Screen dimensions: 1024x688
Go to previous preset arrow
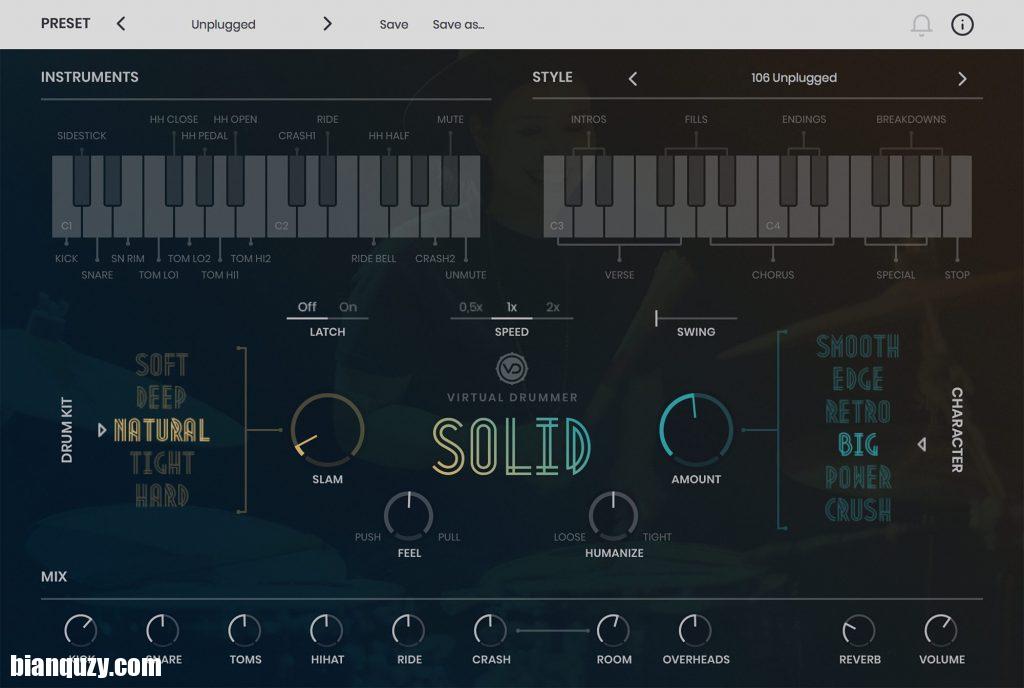[x=121, y=24]
